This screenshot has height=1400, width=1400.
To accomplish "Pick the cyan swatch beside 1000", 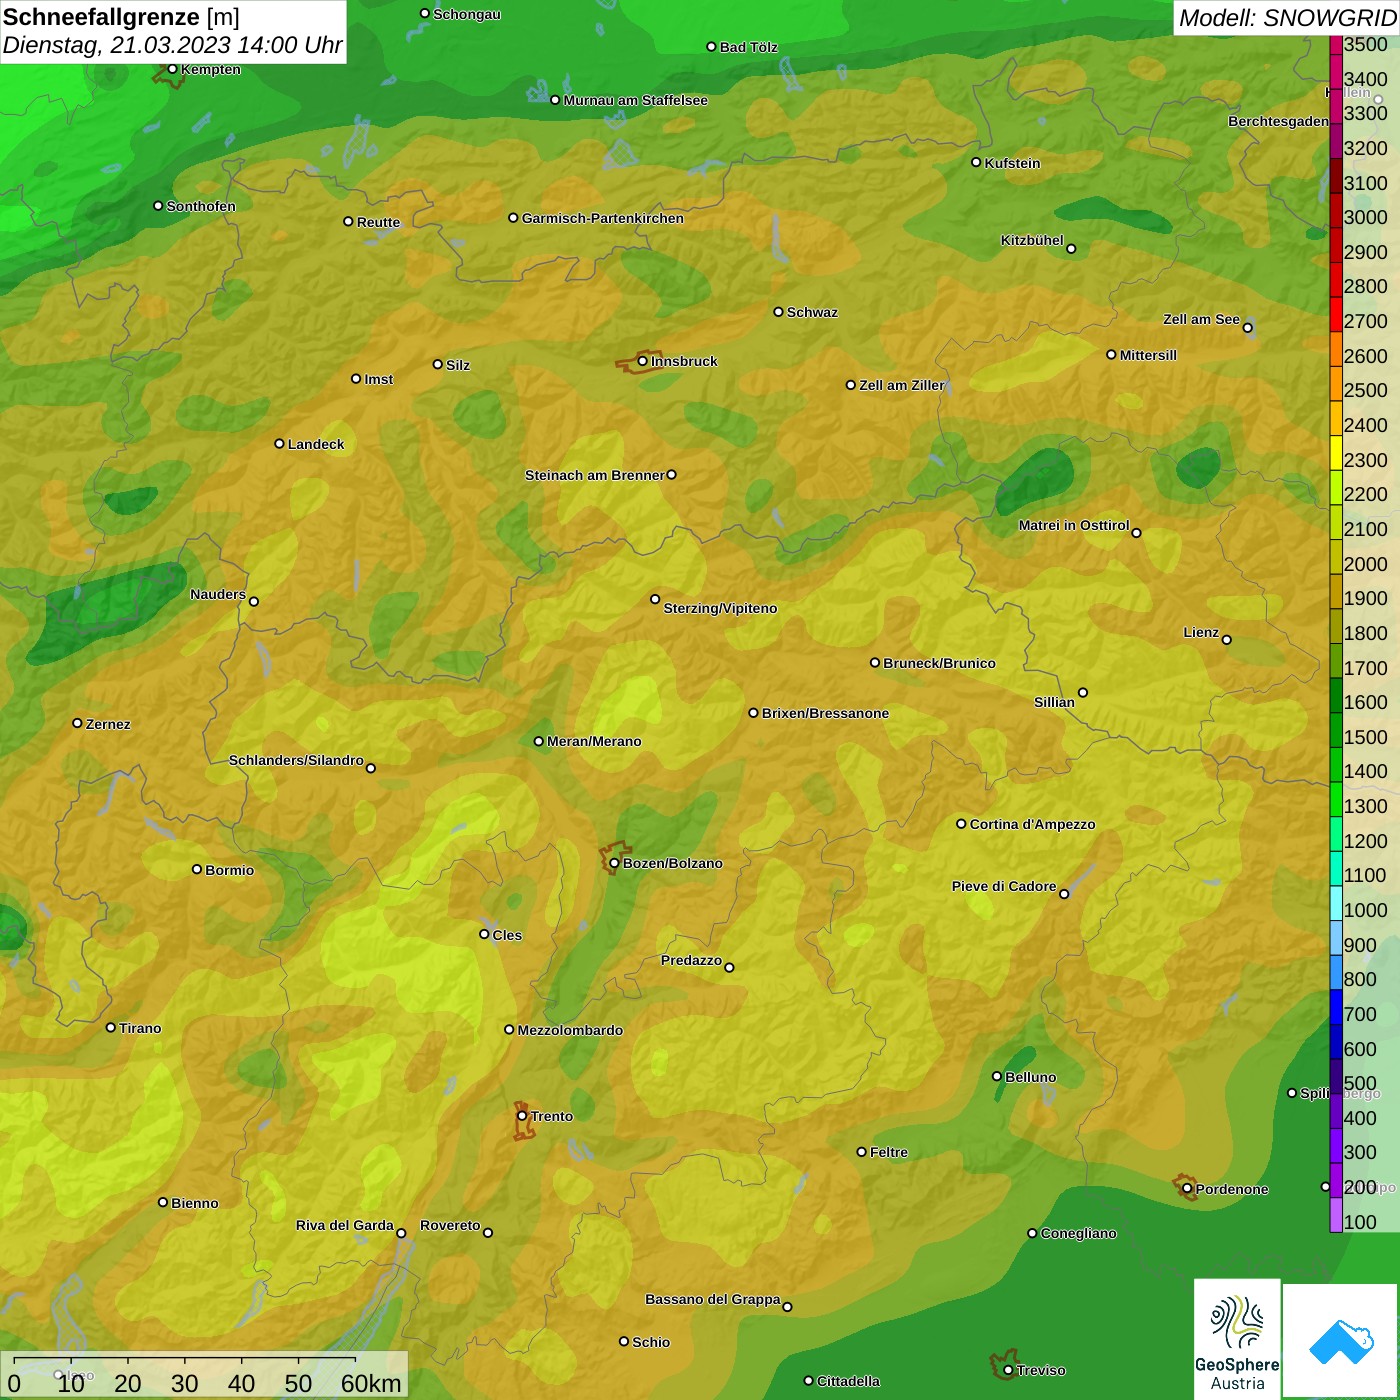I will pos(1336,904).
